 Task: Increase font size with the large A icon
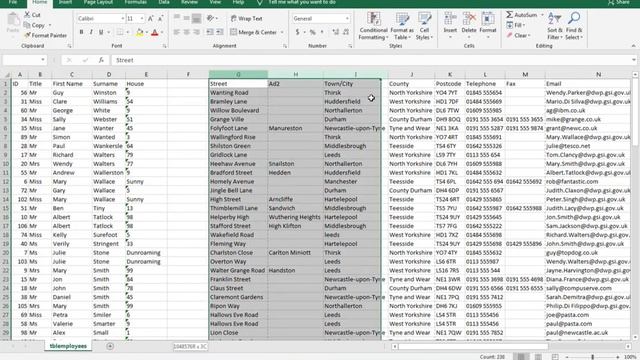point(151,19)
